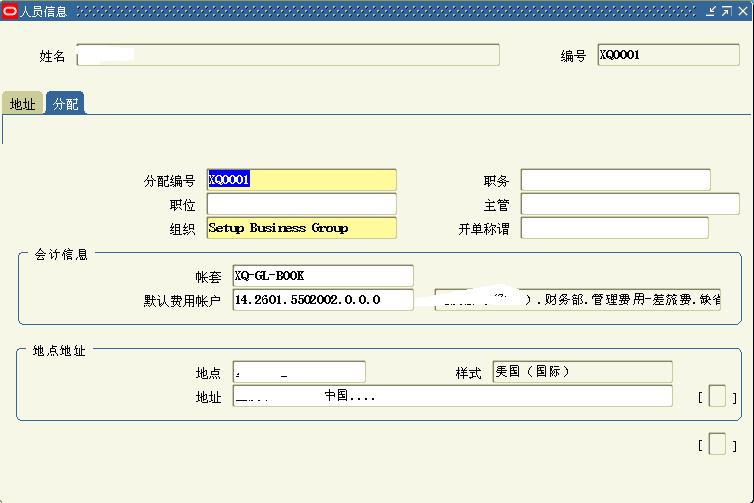The width and height of the screenshot is (754, 503).
Task: Switch to the 地址 tab
Action: click(x=23, y=104)
